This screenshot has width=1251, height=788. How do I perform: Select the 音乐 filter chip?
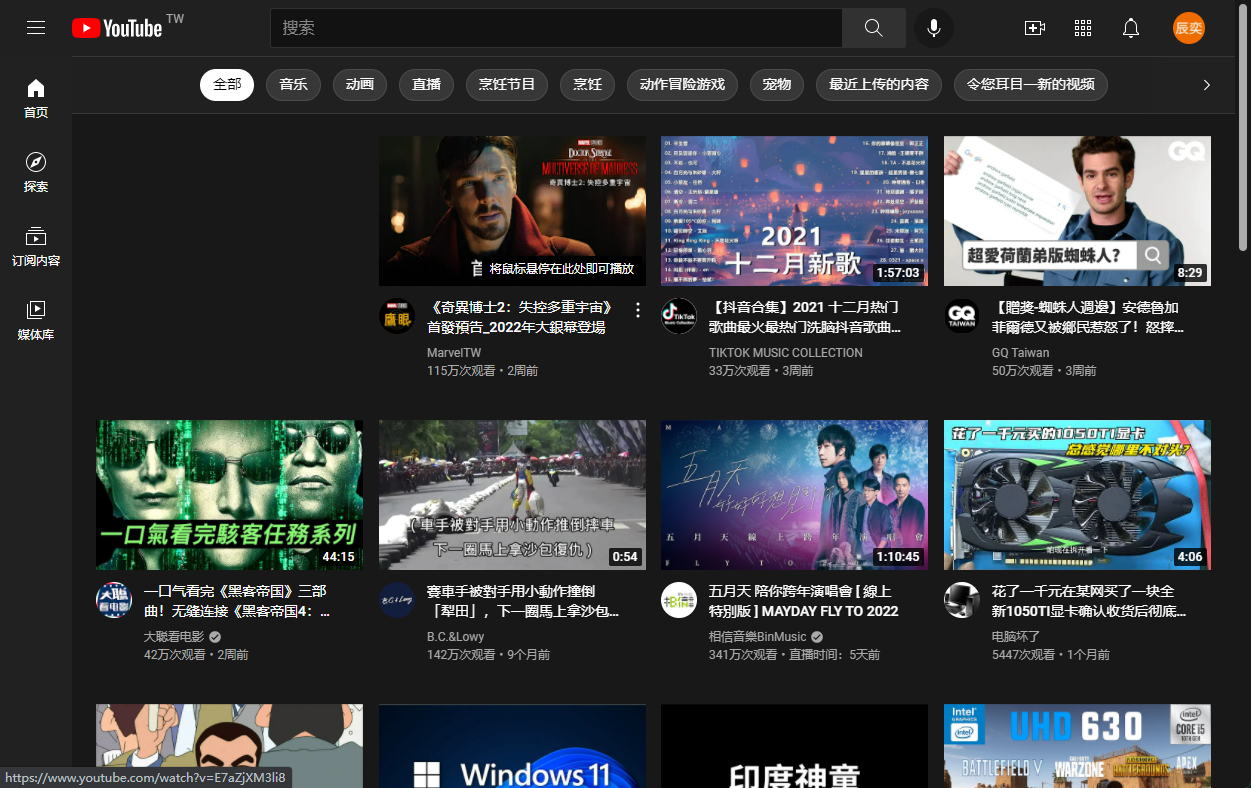pos(293,85)
